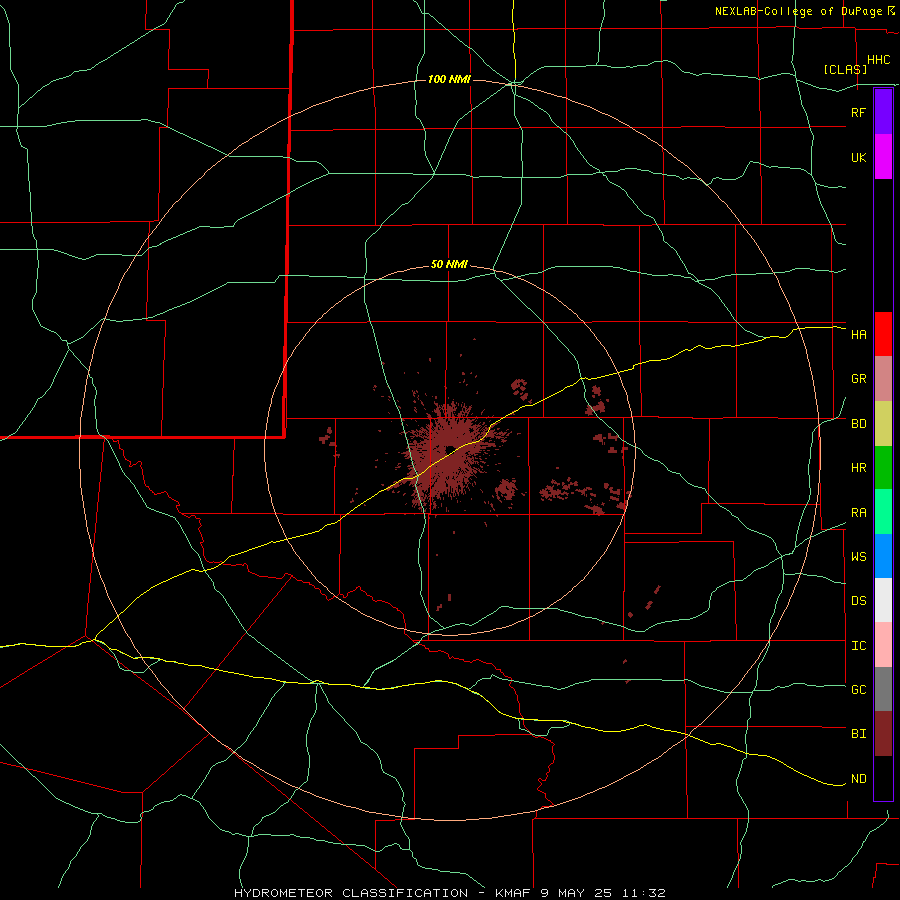Click the 100 NMI range ring label
The image size is (900, 900).
coord(449,79)
